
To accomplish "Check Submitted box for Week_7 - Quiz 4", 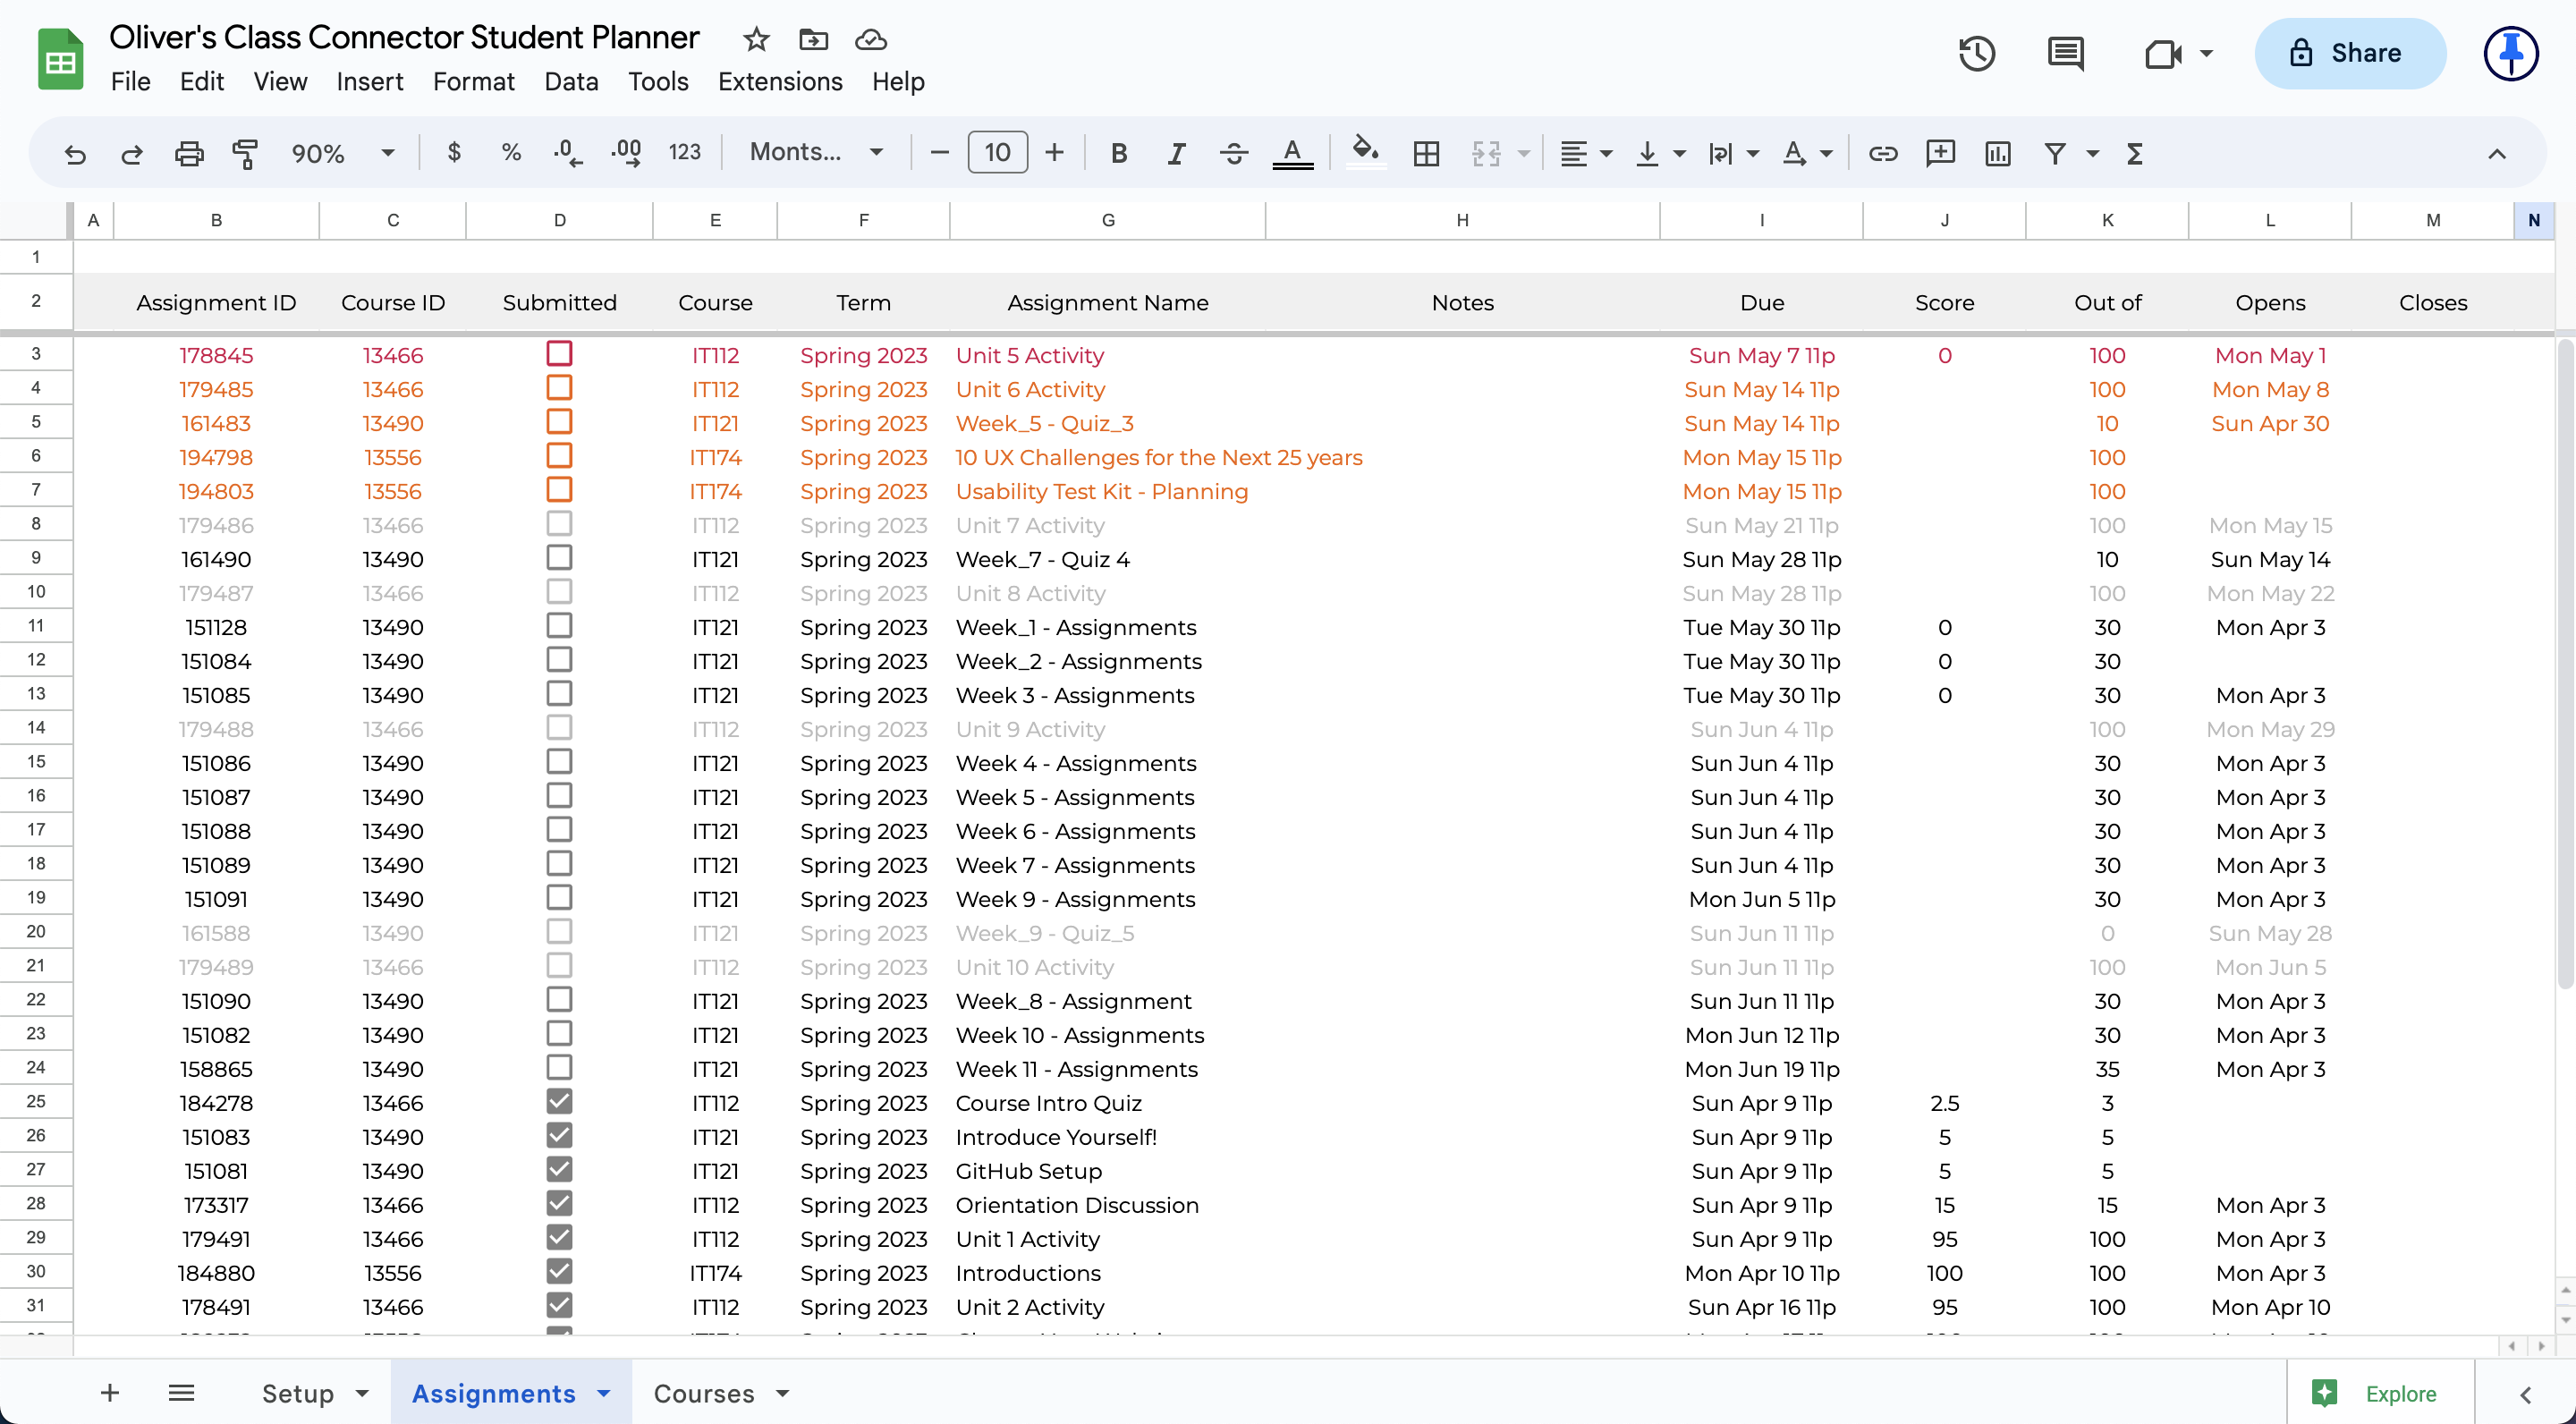I will [x=559, y=557].
